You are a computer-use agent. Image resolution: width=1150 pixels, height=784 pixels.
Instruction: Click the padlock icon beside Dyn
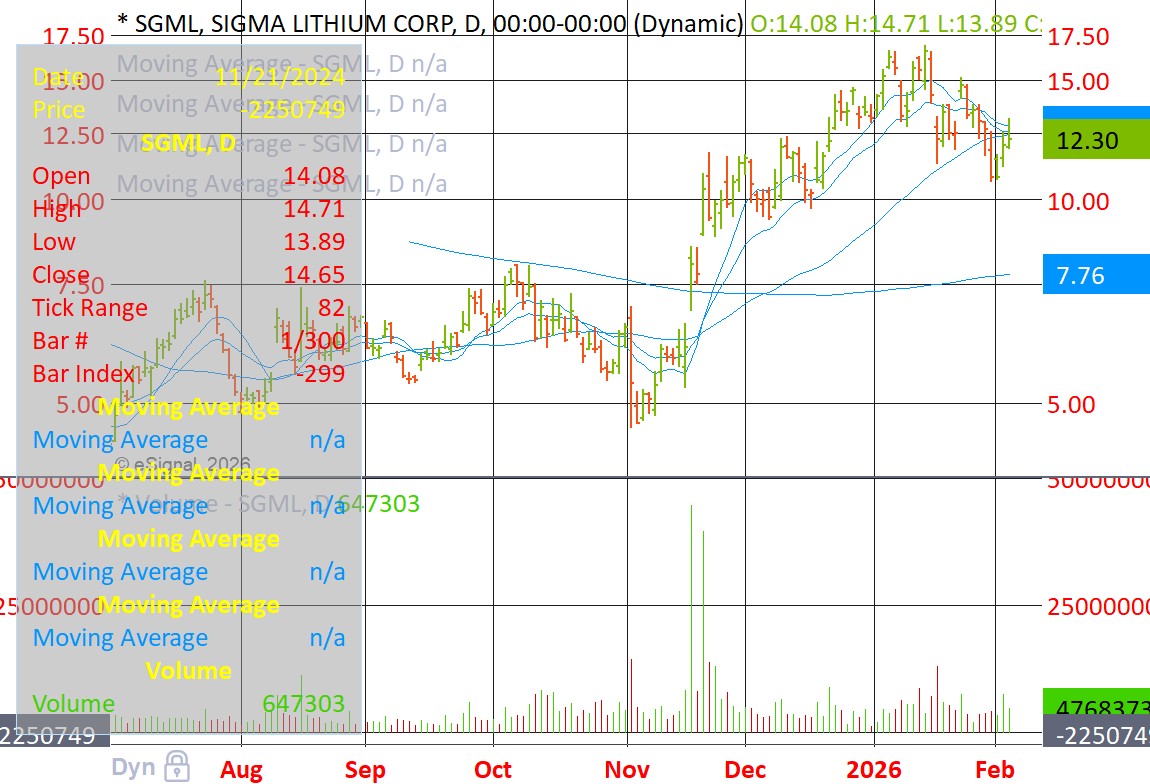tap(177, 766)
